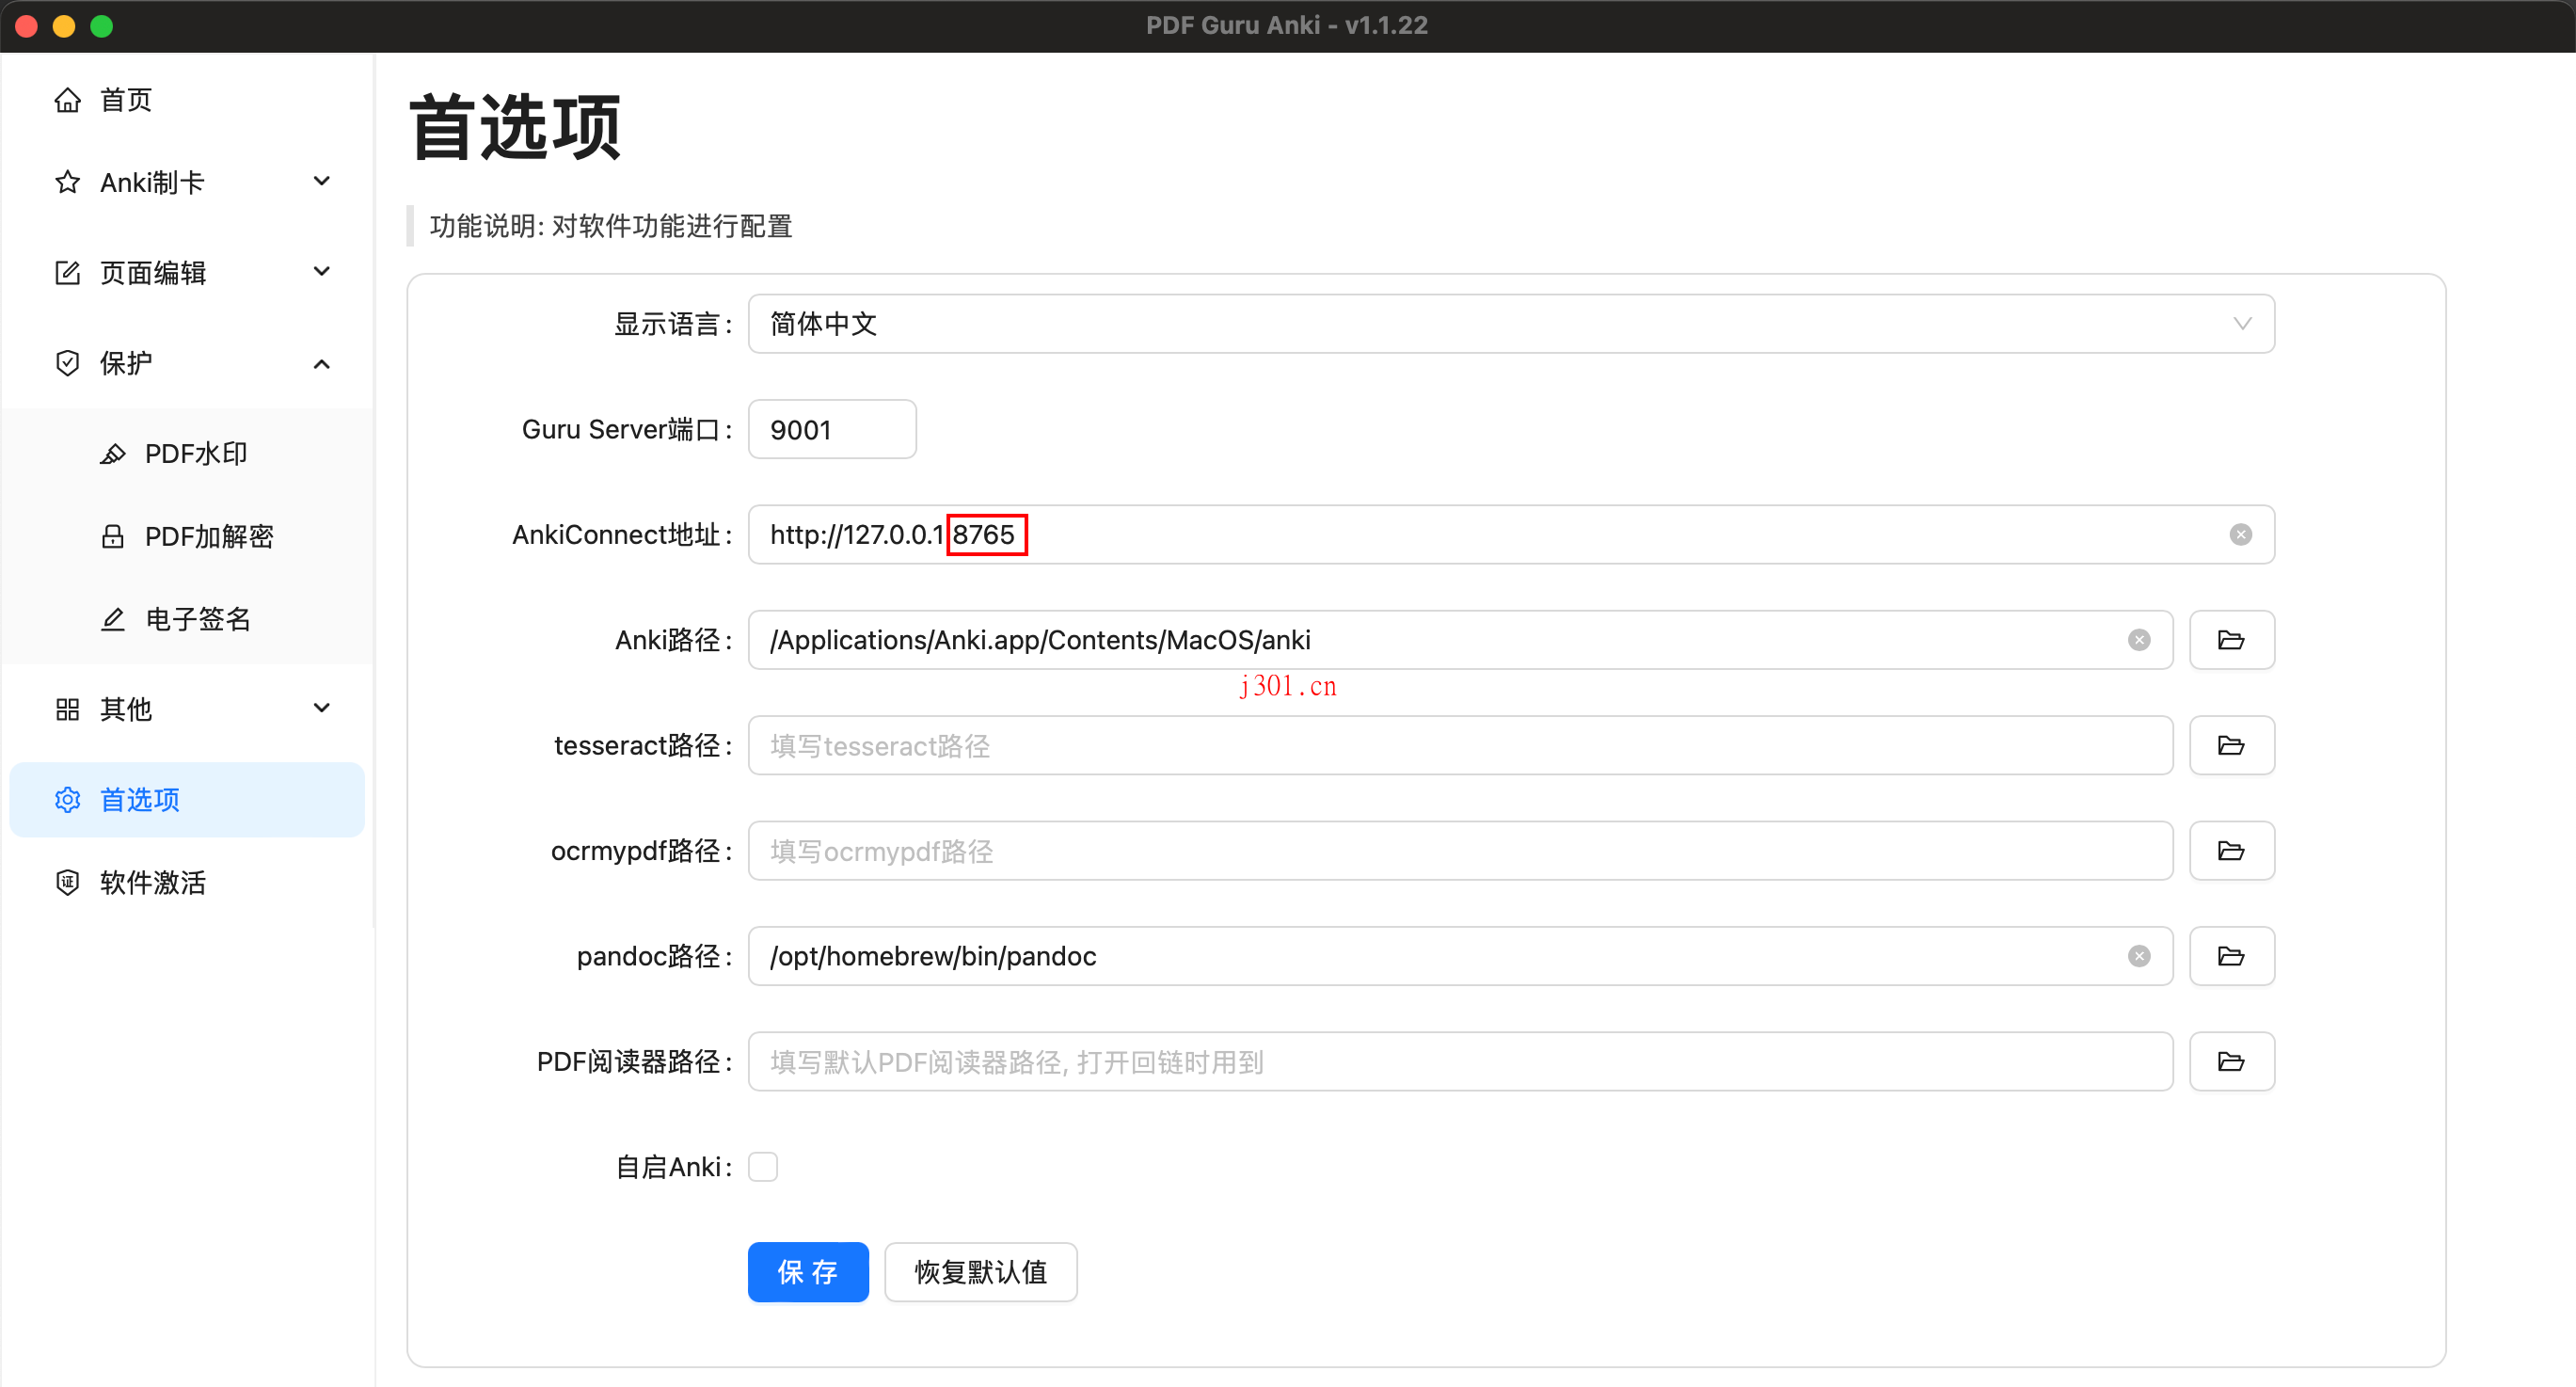Focus the PDF阅读器路径 input field

pyautogui.click(x=1460, y=1061)
